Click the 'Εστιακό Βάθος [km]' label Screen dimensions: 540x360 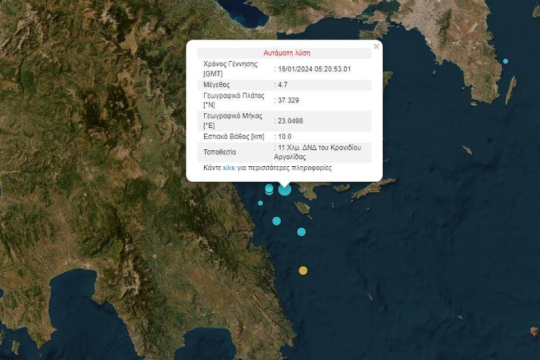point(234,136)
